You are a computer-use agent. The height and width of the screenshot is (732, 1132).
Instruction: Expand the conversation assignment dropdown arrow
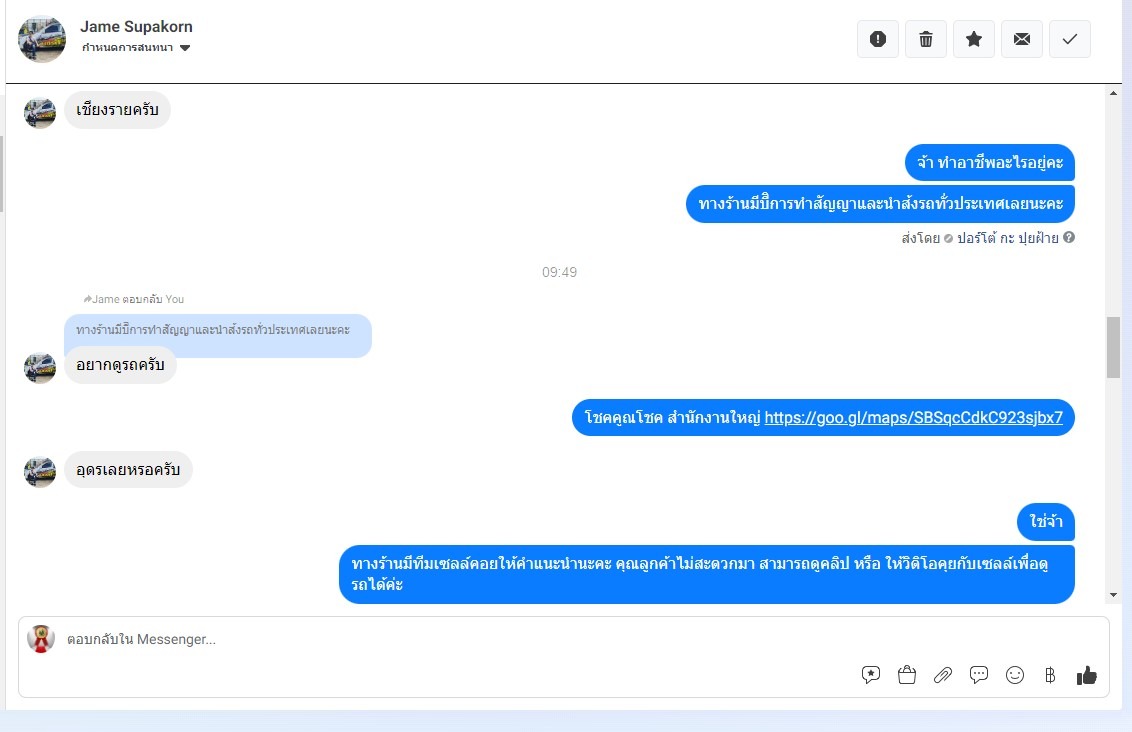point(185,48)
